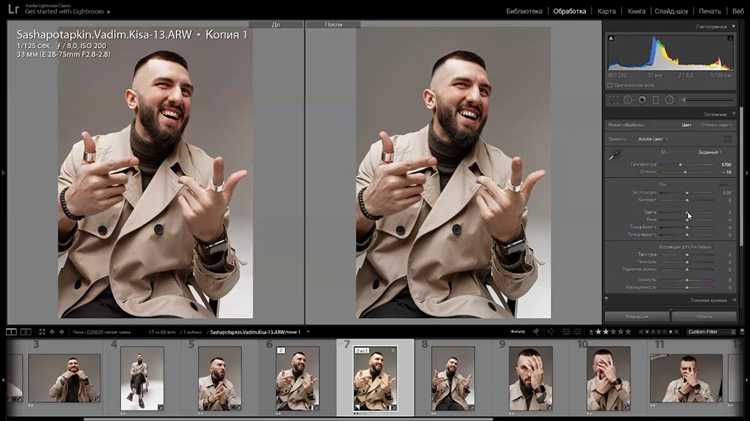Screen dimensions: 750x421
Task: Click the Lr application logo
Action: [13, 9]
